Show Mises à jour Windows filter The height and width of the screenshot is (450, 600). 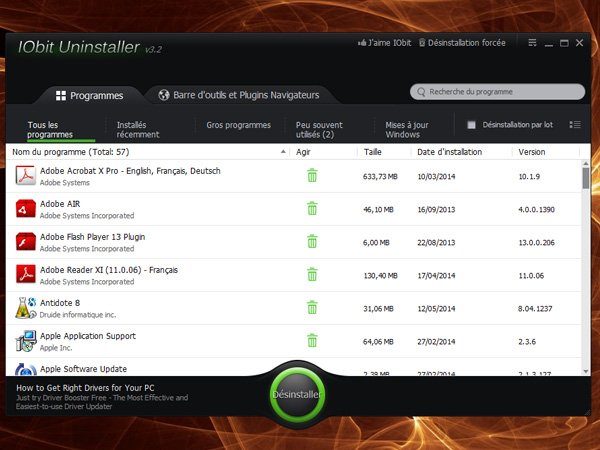407,129
